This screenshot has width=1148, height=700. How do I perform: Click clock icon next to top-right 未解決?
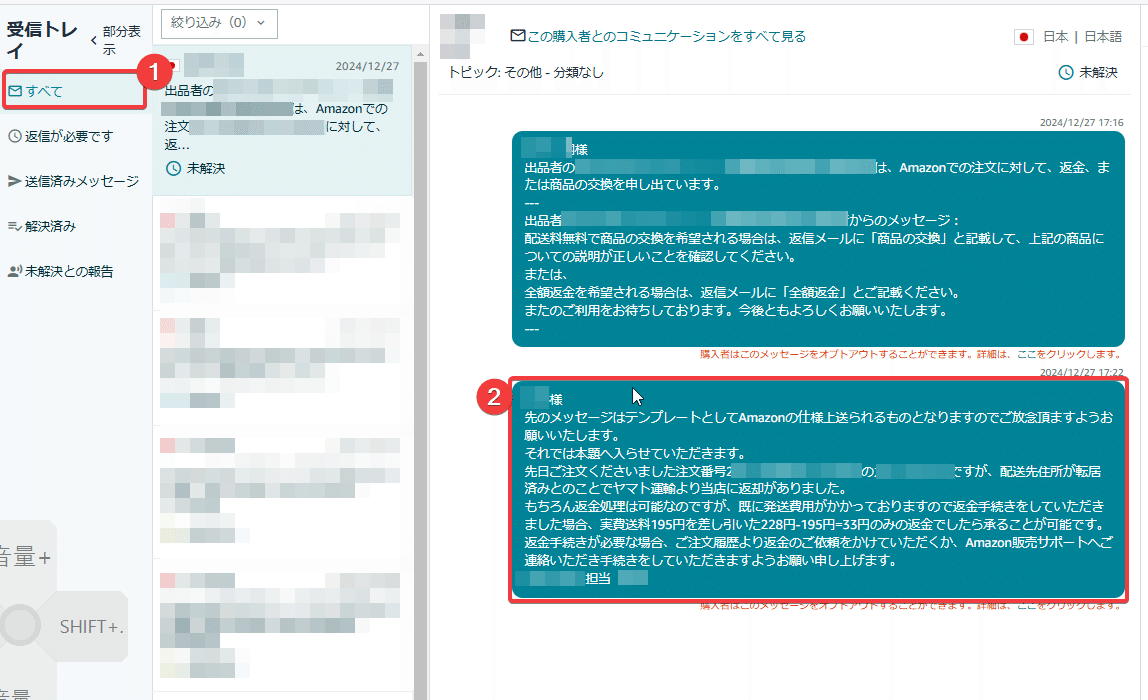tap(1066, 72)
